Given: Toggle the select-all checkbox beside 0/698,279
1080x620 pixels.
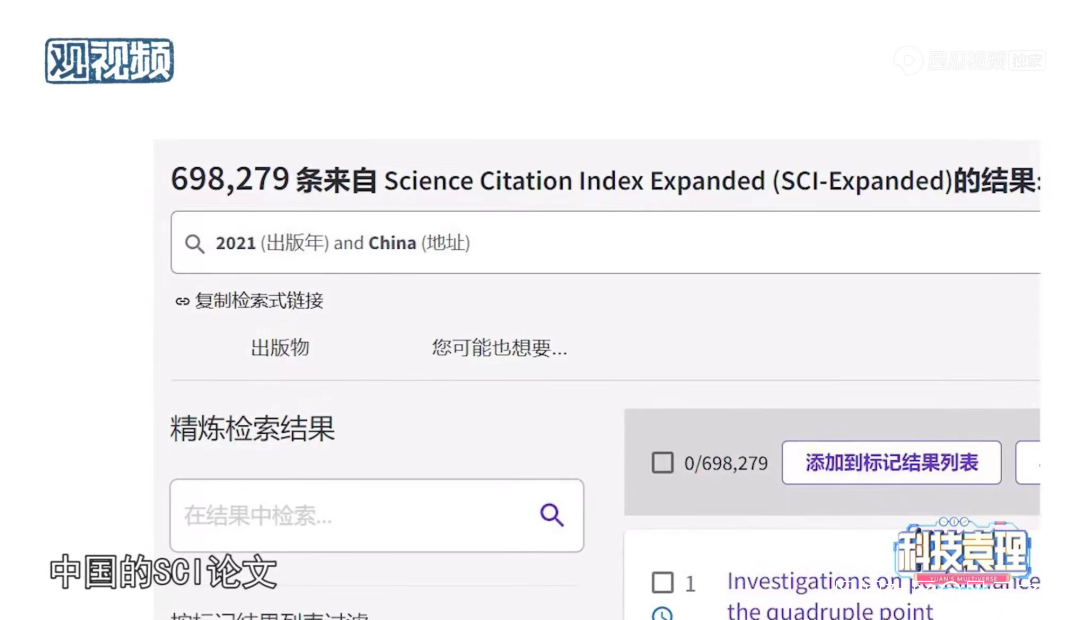Looking at the screenshot, I should [x=663, y=462].
